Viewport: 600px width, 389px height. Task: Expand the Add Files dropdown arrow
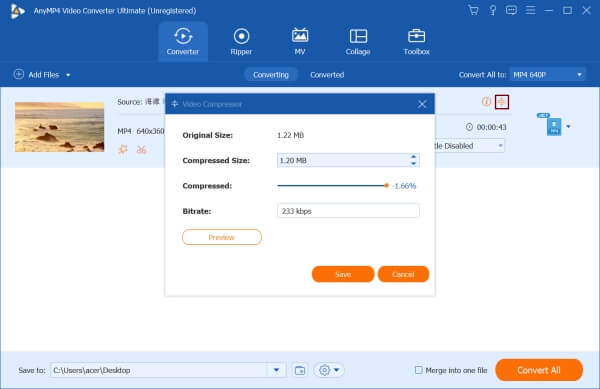tap(68, 75)
